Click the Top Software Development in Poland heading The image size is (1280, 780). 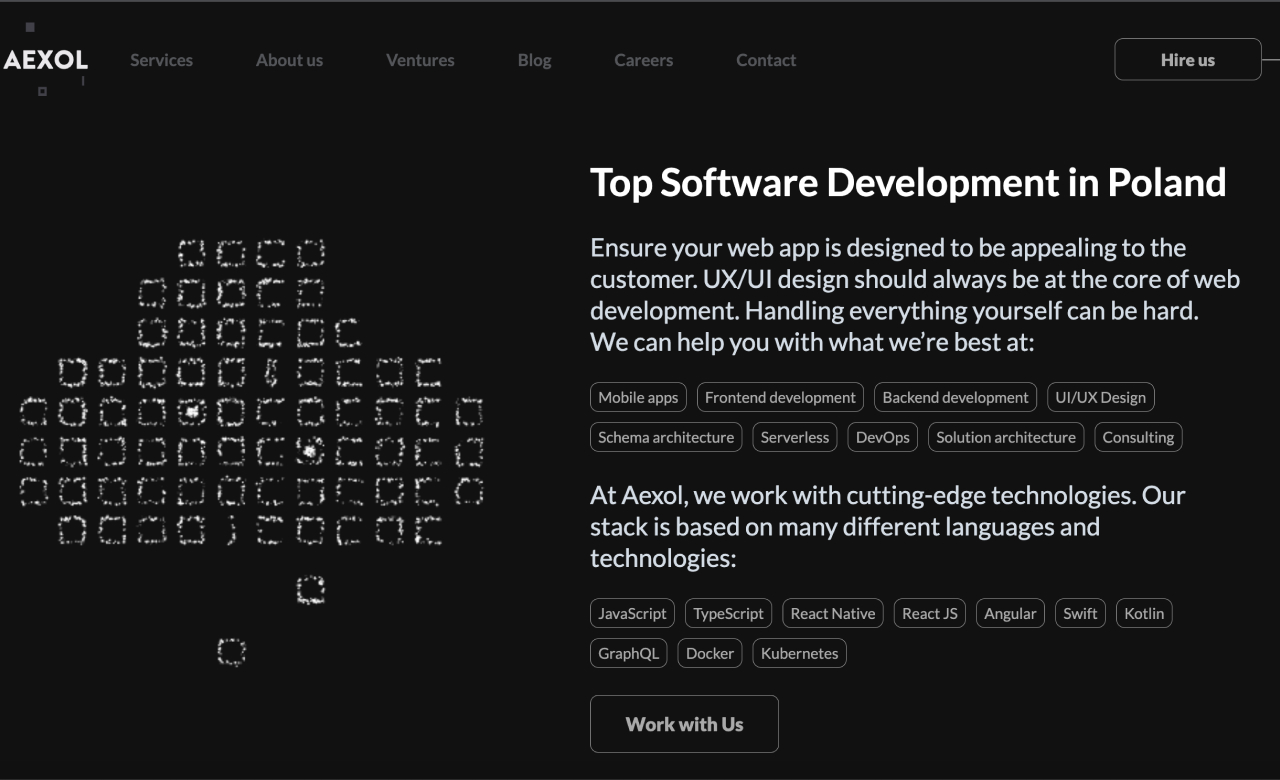point(908,183)
